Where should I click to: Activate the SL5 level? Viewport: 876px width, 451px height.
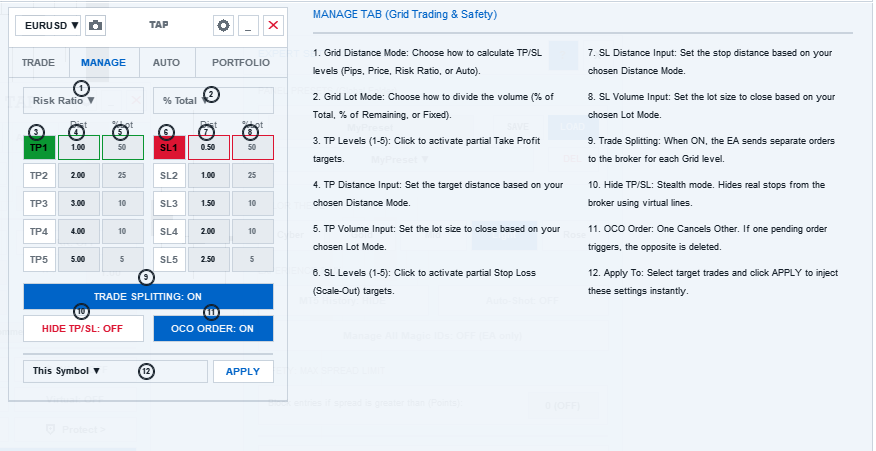169,259
